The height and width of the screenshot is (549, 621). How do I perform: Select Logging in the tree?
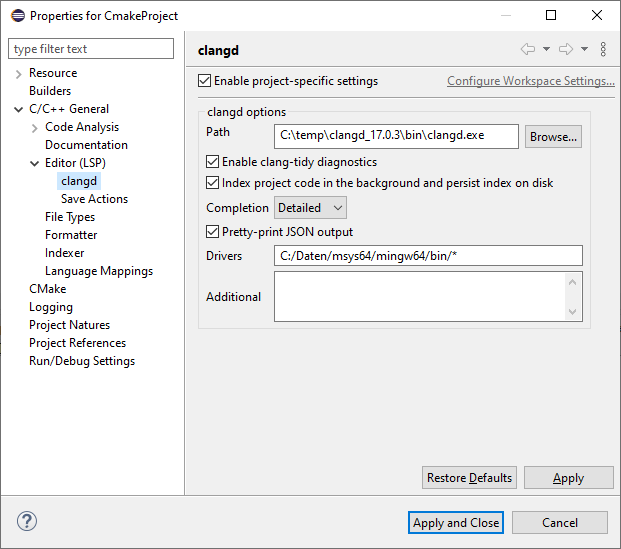pos(51,307)
